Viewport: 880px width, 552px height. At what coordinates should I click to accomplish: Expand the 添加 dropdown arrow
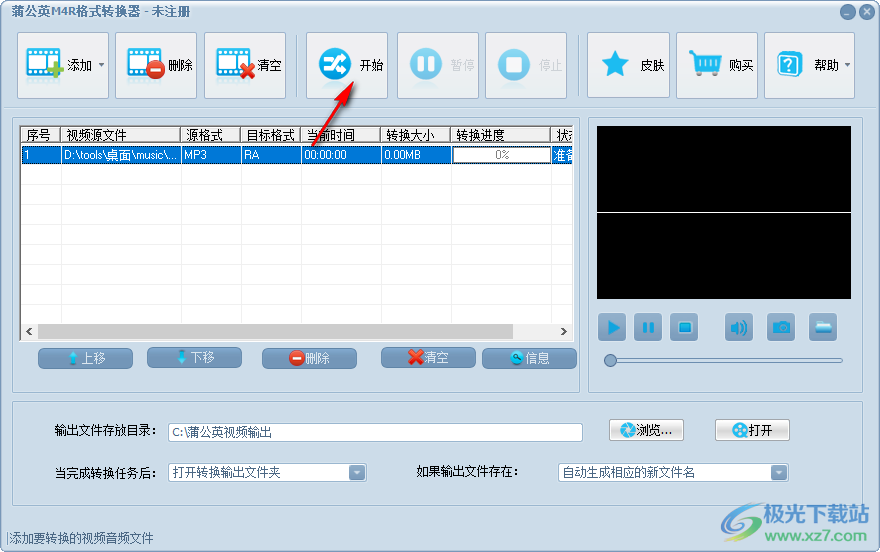(x=102, y=65)
